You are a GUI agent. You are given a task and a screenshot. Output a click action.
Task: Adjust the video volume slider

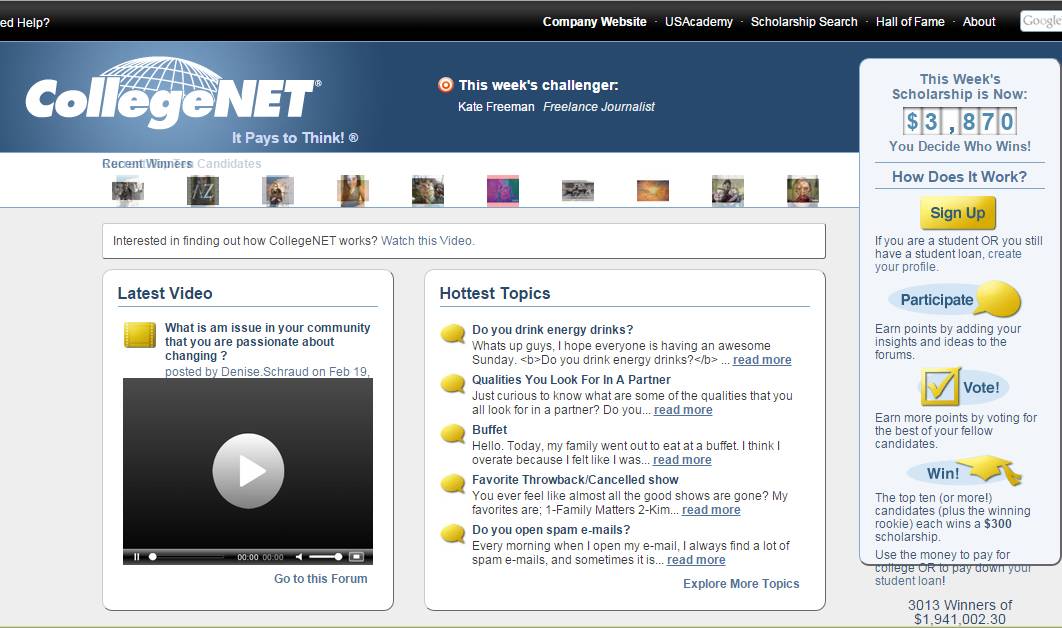point(325,557)
